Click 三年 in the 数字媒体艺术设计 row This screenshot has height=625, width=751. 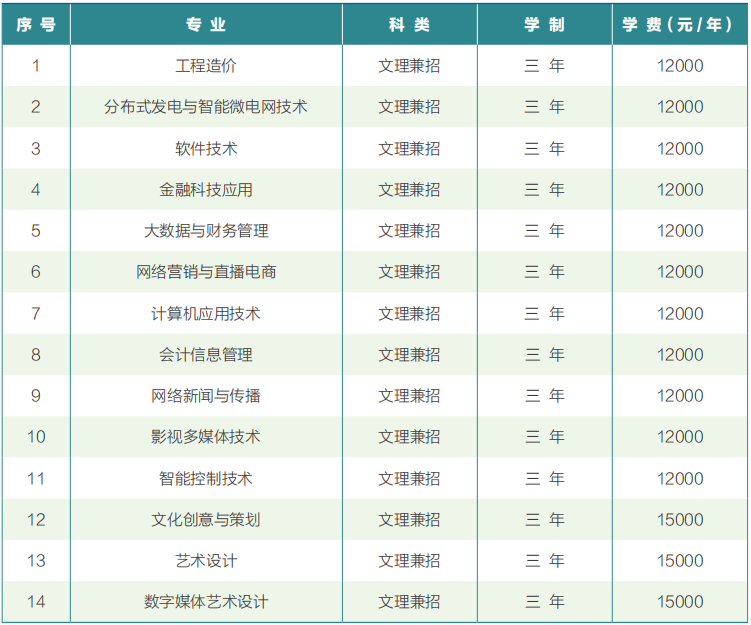(545, 602)
